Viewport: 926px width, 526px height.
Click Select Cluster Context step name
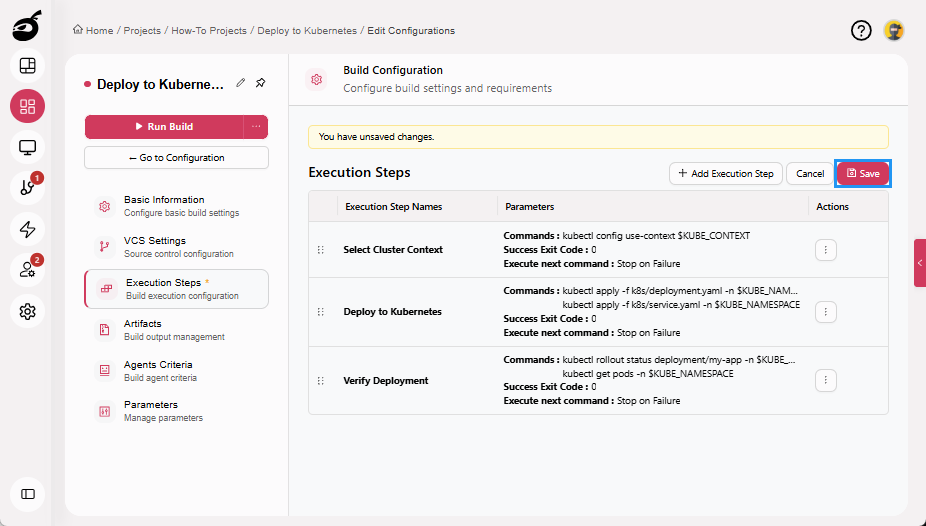tap(393, 250)
